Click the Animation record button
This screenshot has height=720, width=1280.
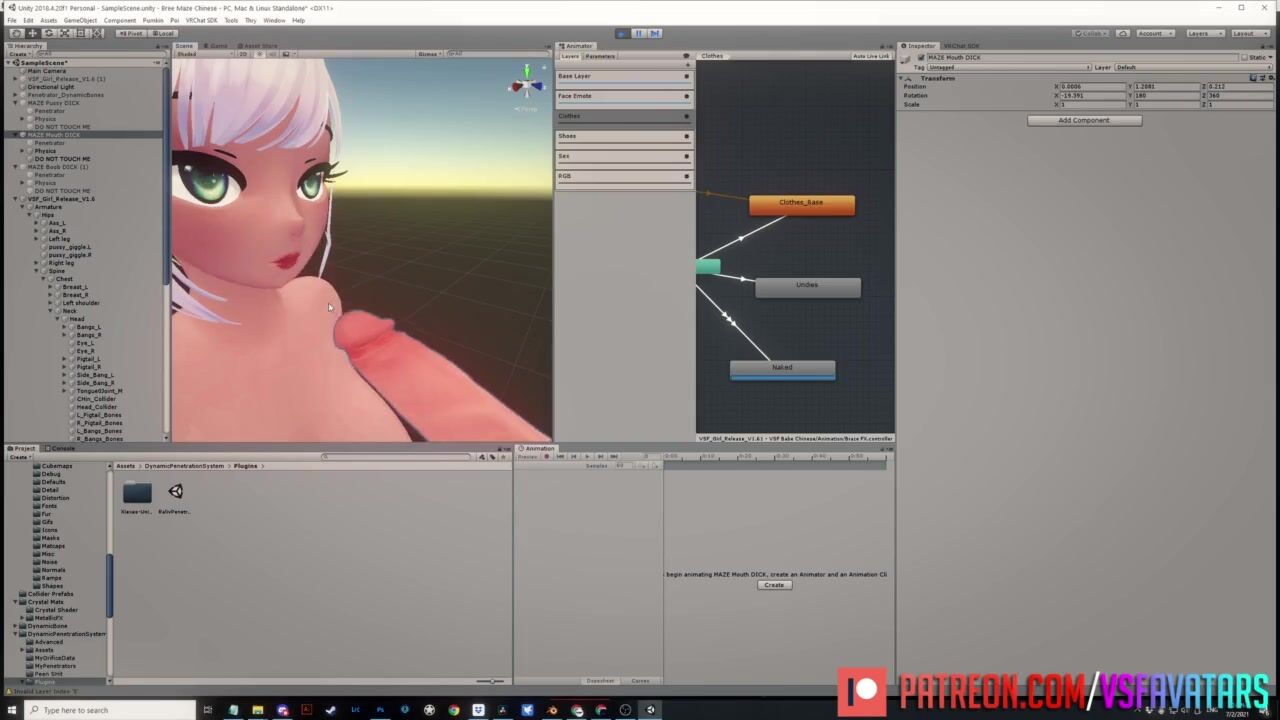pyautogui.click(x=547, y=457)
